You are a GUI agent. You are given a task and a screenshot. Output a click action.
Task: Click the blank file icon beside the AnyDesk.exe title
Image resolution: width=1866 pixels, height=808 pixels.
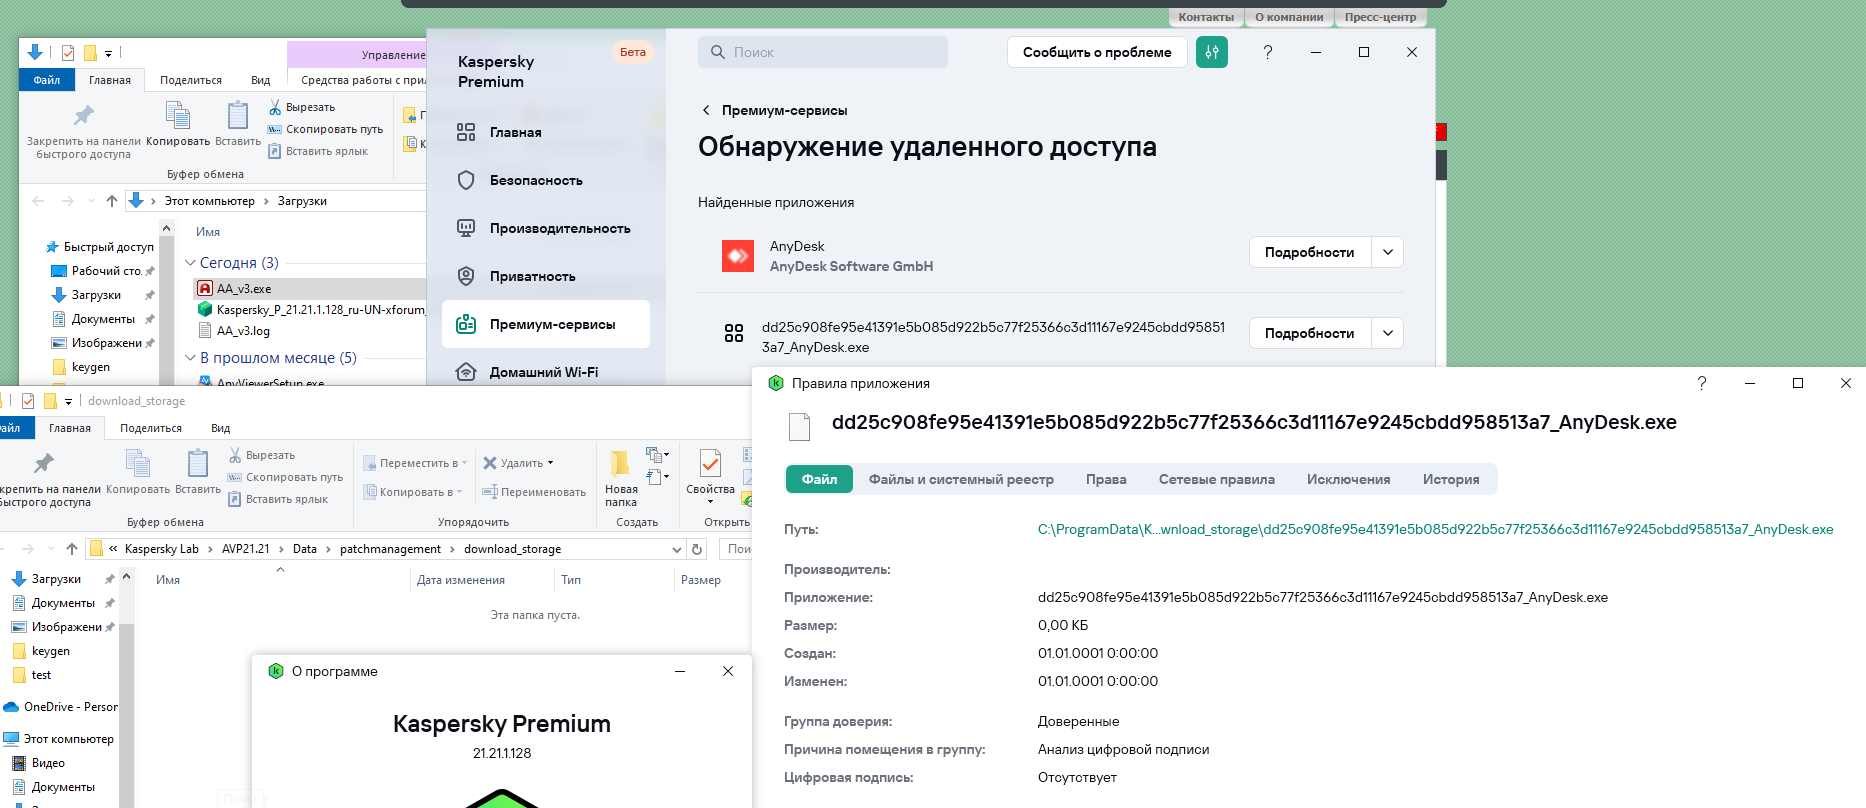pyautogui.click(x=799, y=427)
